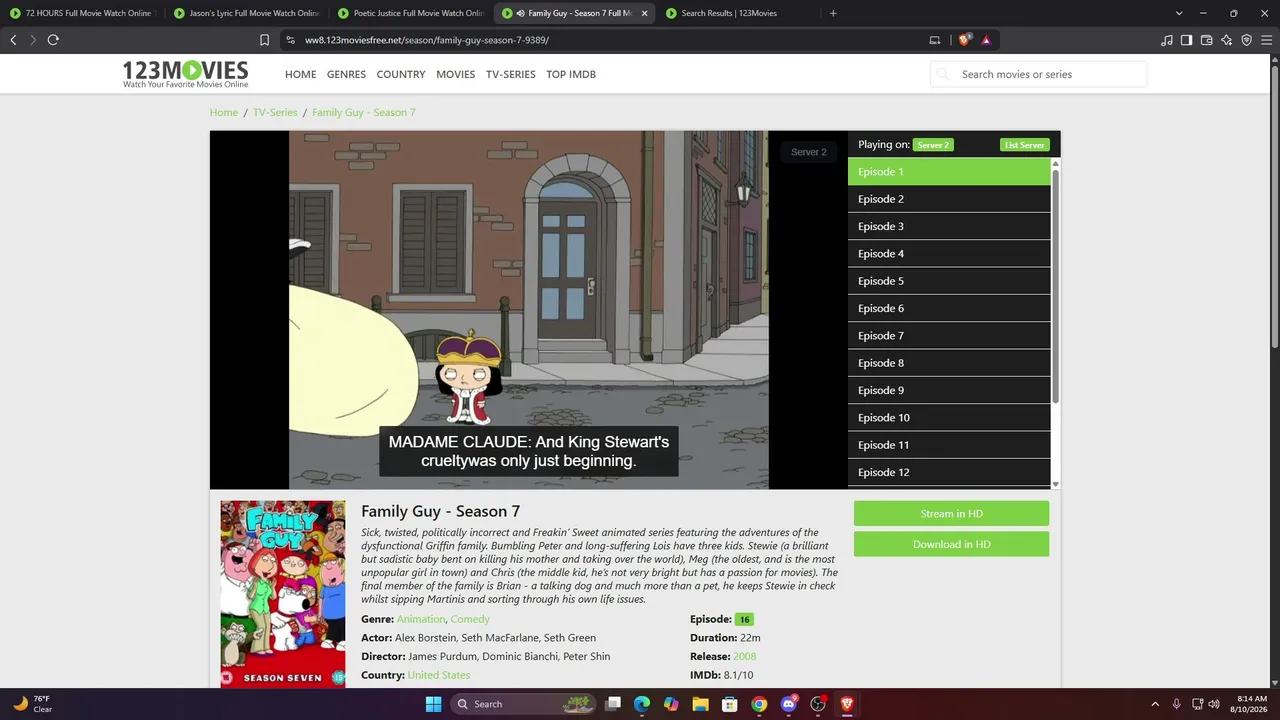Close the Family Guy Season 7 tab
The image size is (1280, 720).
click(x=645, y=13)
